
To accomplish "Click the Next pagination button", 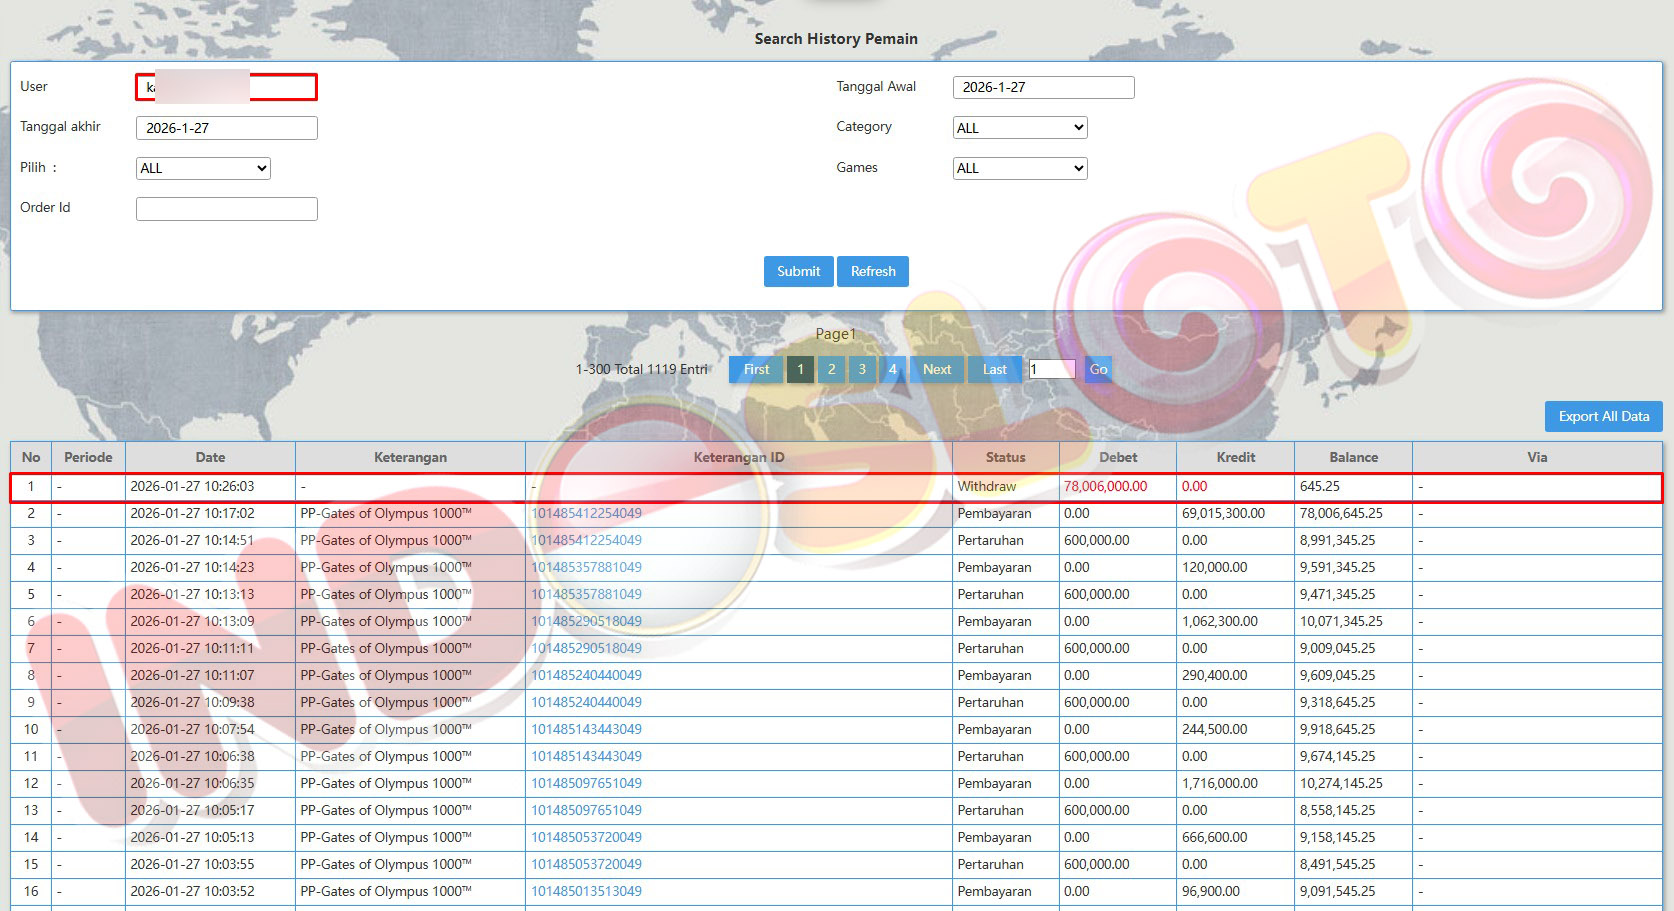I will (937, 369).
